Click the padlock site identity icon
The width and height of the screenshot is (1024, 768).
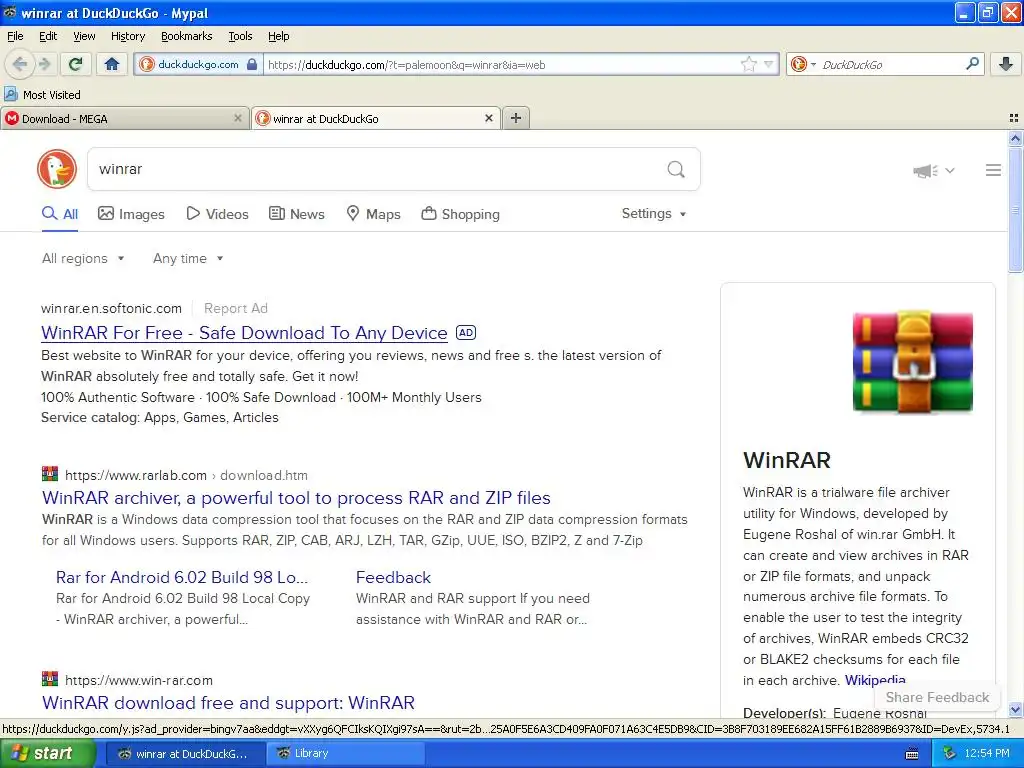[251, 64]
